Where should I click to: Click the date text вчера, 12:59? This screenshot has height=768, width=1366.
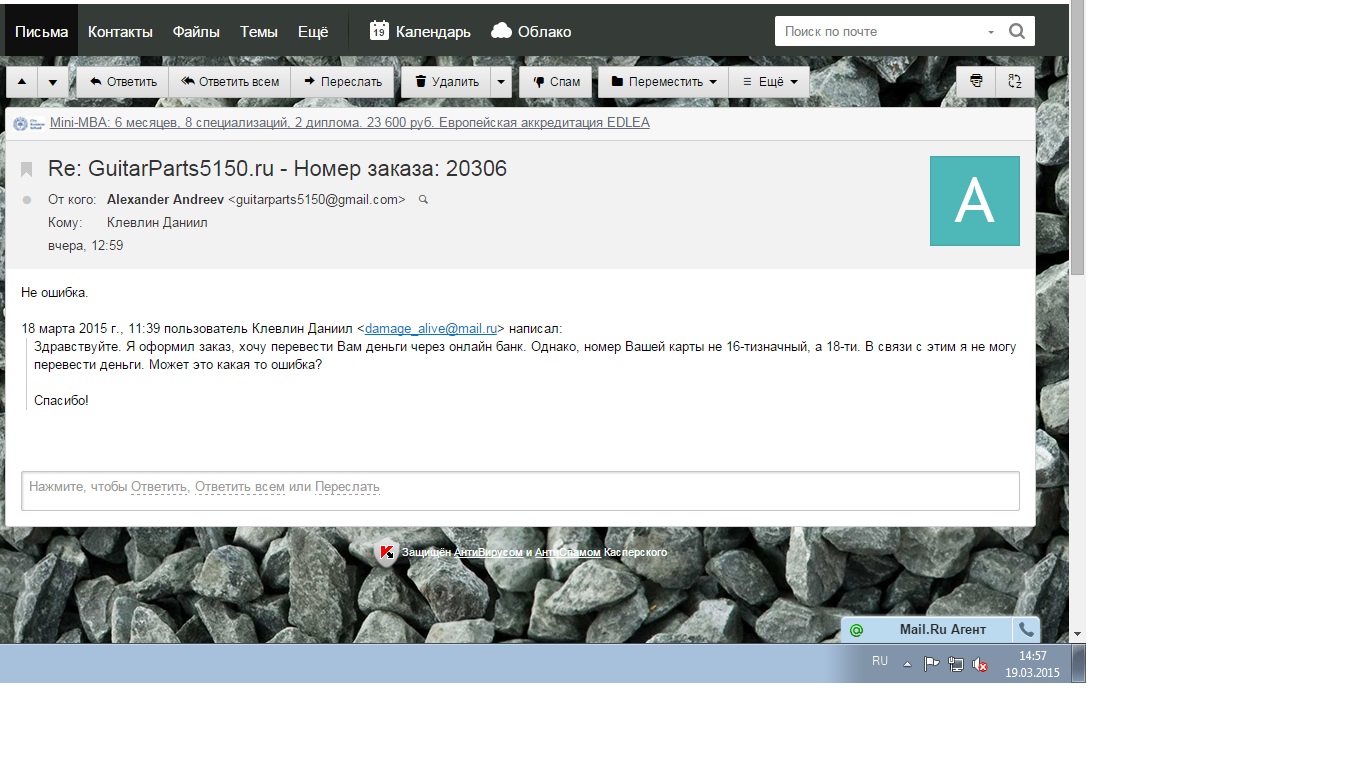86,245
